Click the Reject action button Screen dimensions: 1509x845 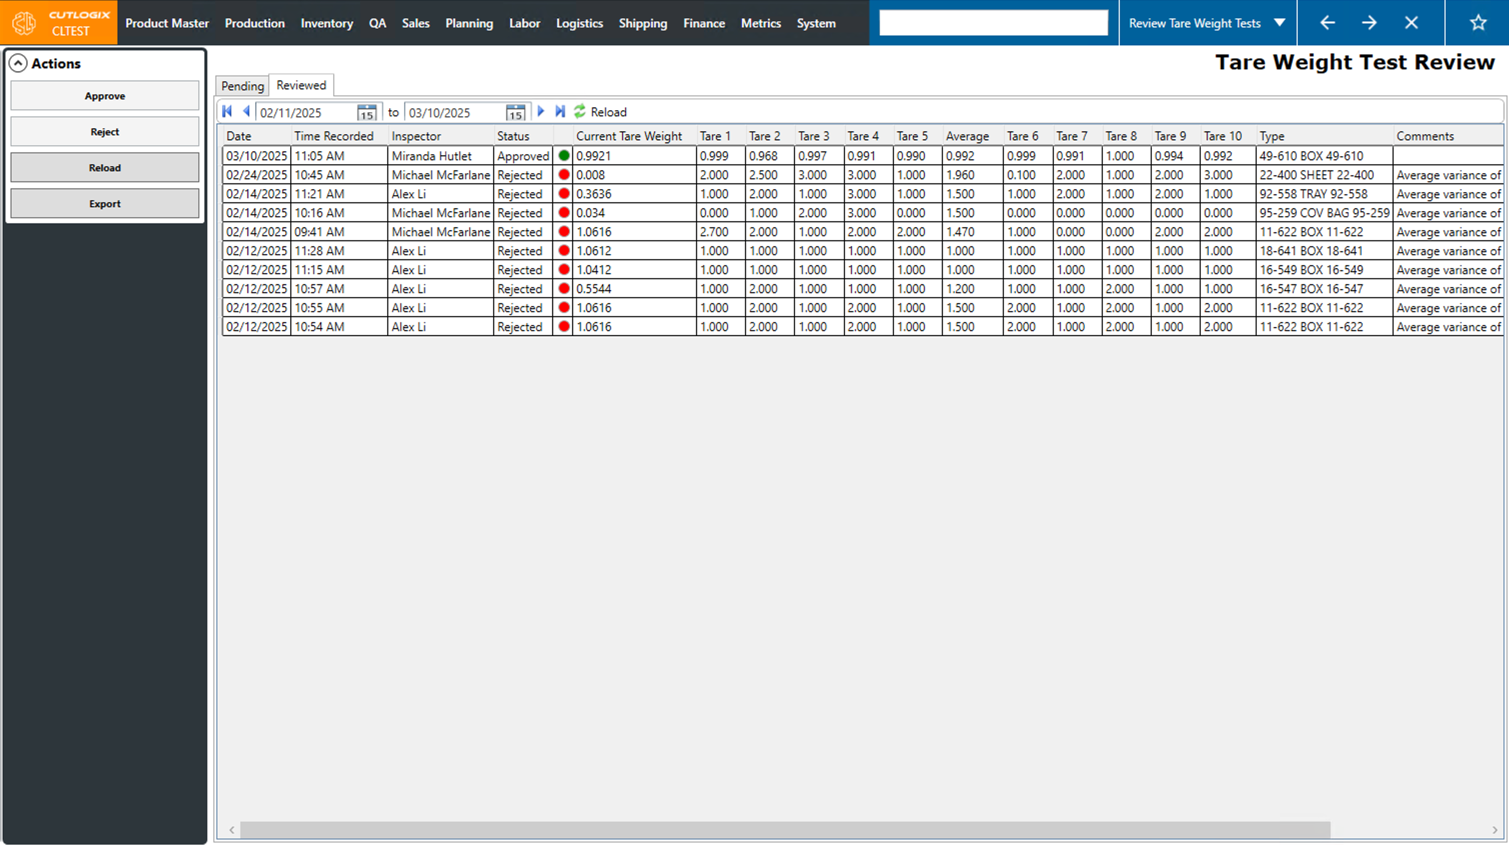105,132
